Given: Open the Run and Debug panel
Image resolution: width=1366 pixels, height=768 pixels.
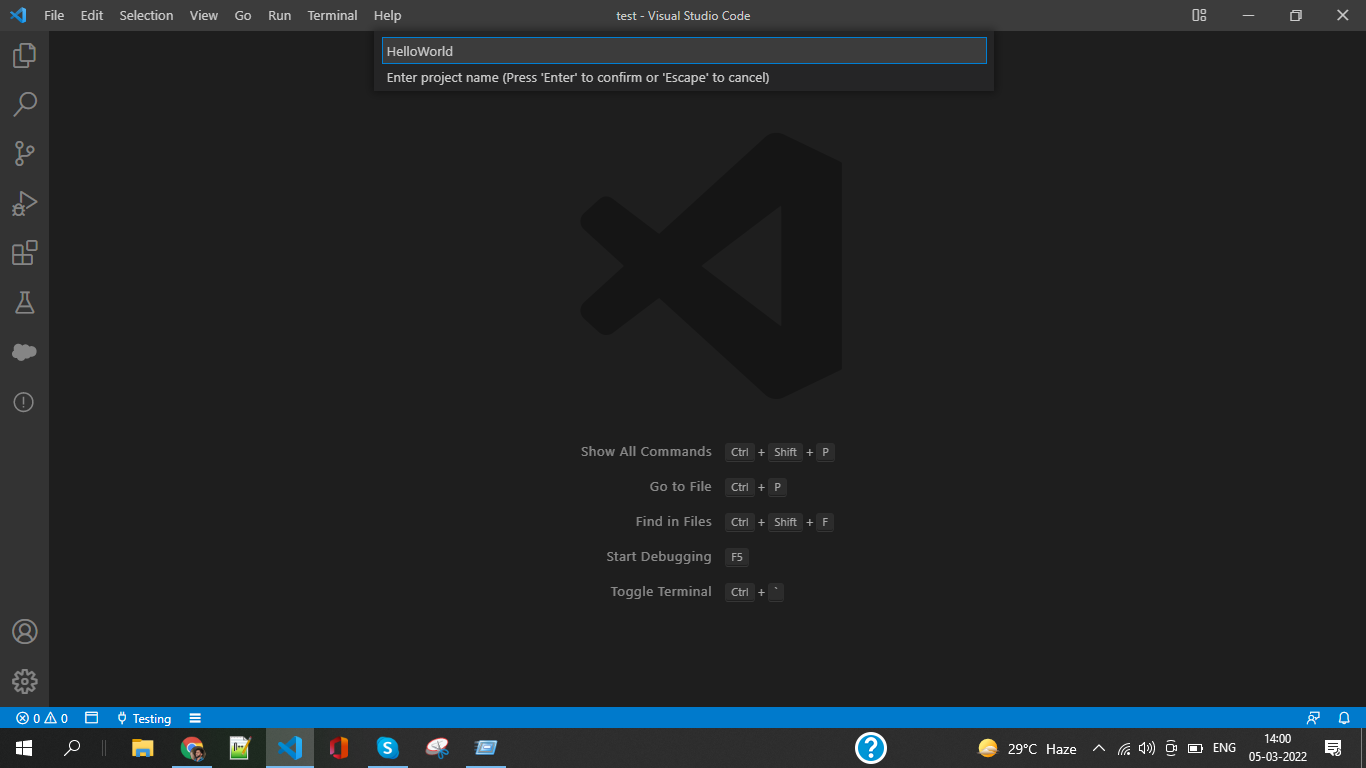Looking at the screenshot, I should pyautogui.click(x=24, y=203).
